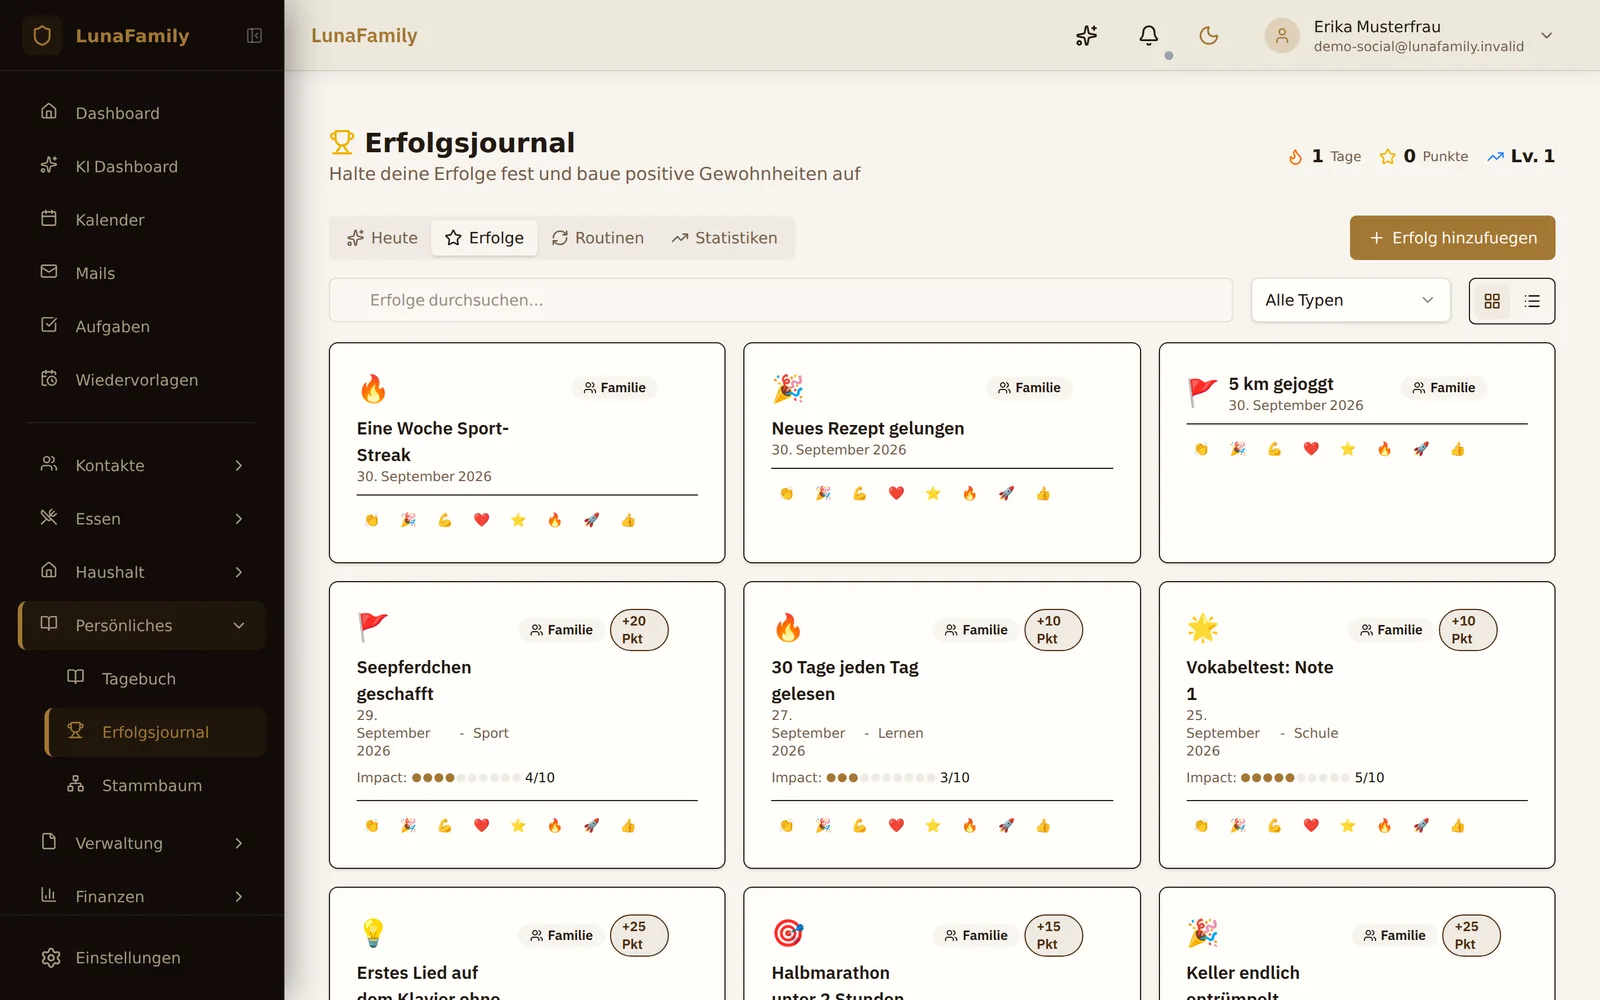The height and width of the screenshot is (1000, 1600).
Task: Expand the Haushalt section
Action: (142, 572)
